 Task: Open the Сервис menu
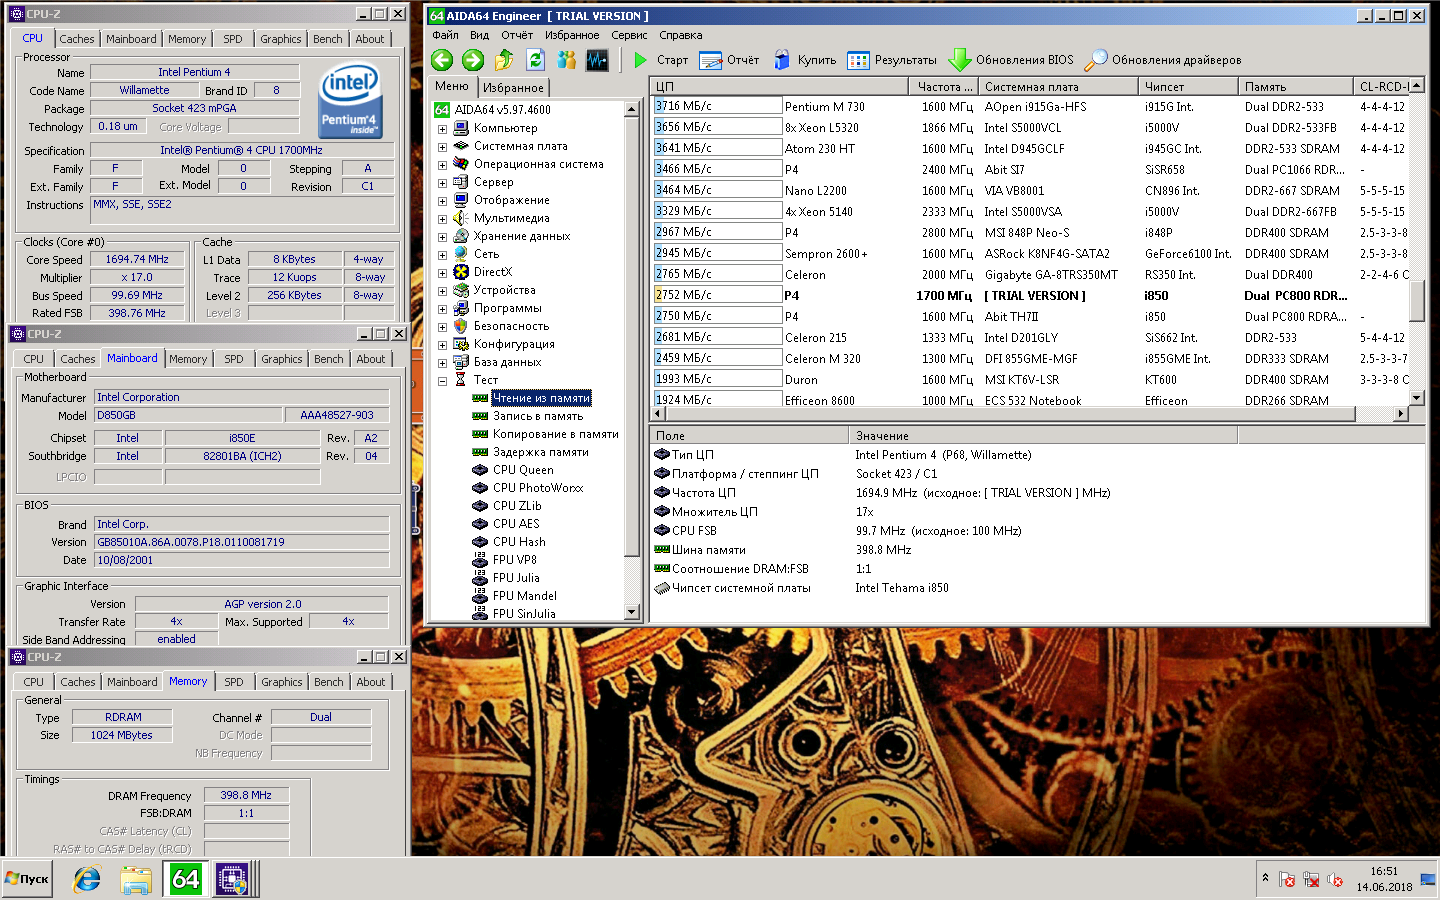[x=629, y=35]
